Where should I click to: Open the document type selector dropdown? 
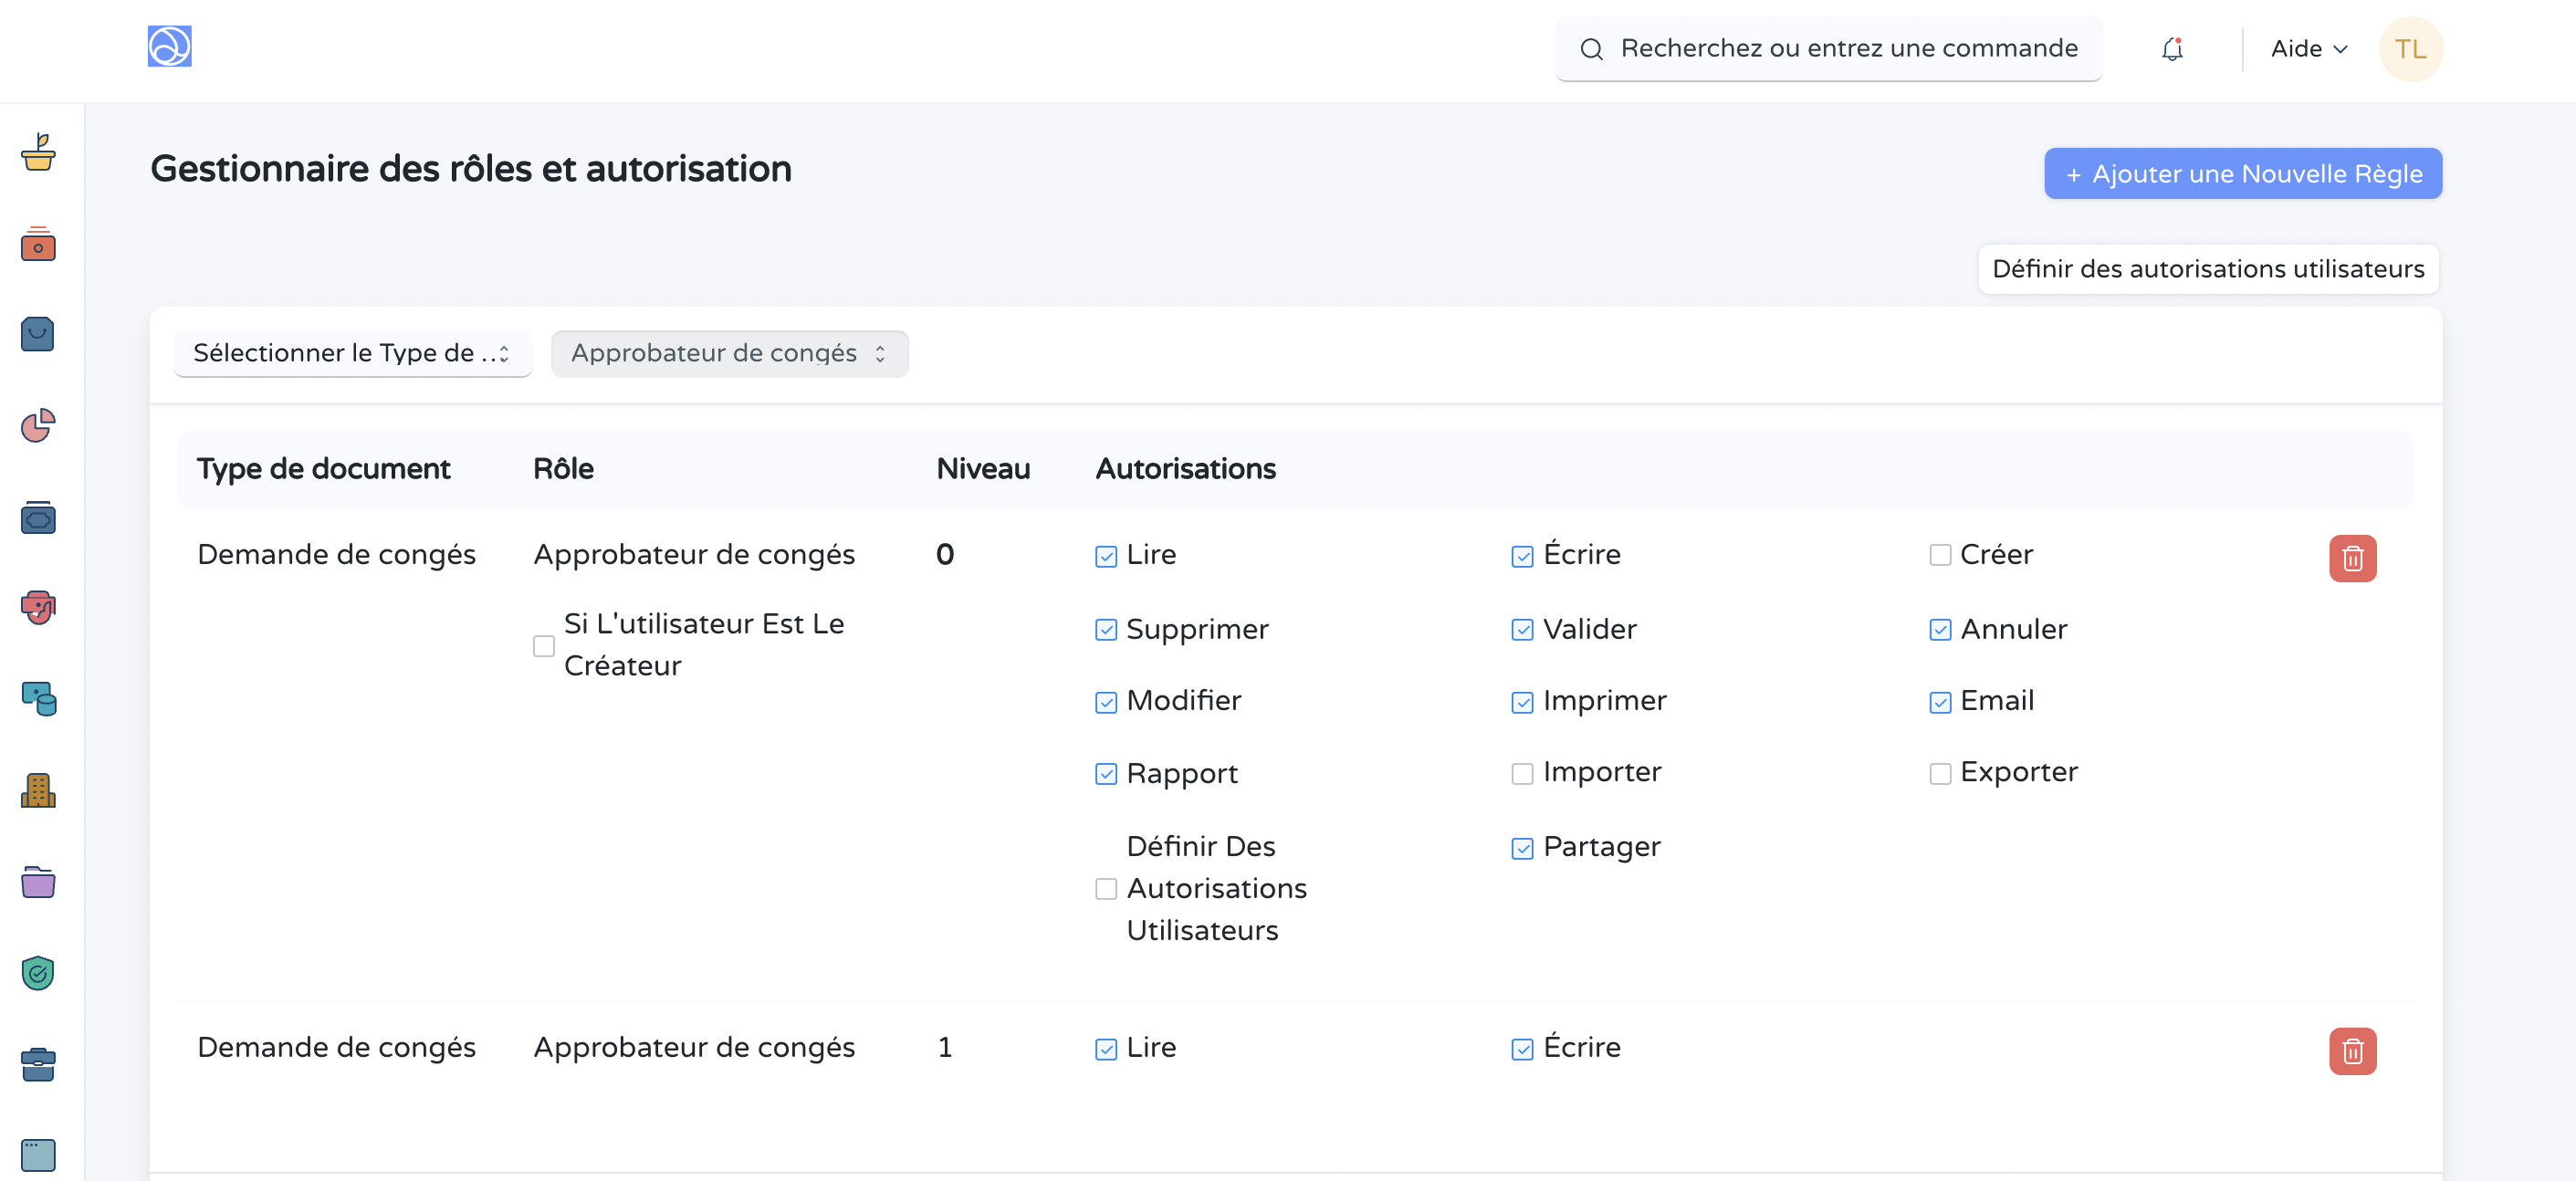point(352,353)
